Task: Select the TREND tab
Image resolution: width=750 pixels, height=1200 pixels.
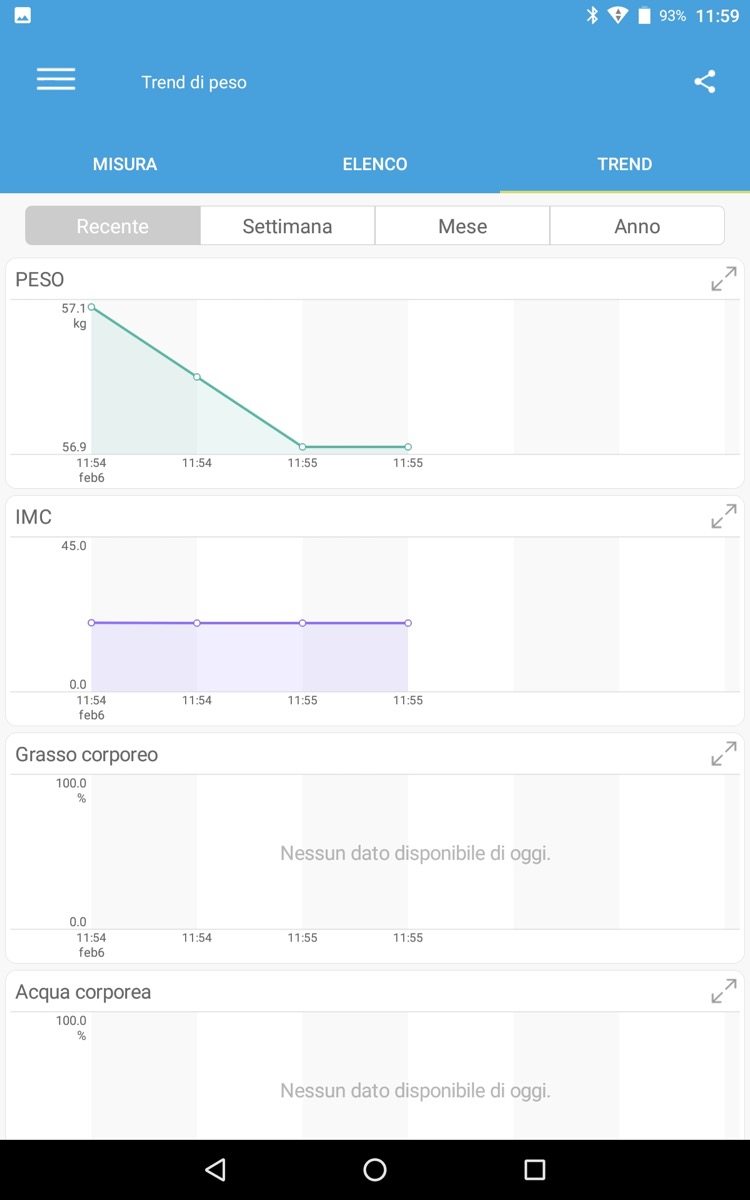Action: 625,164
